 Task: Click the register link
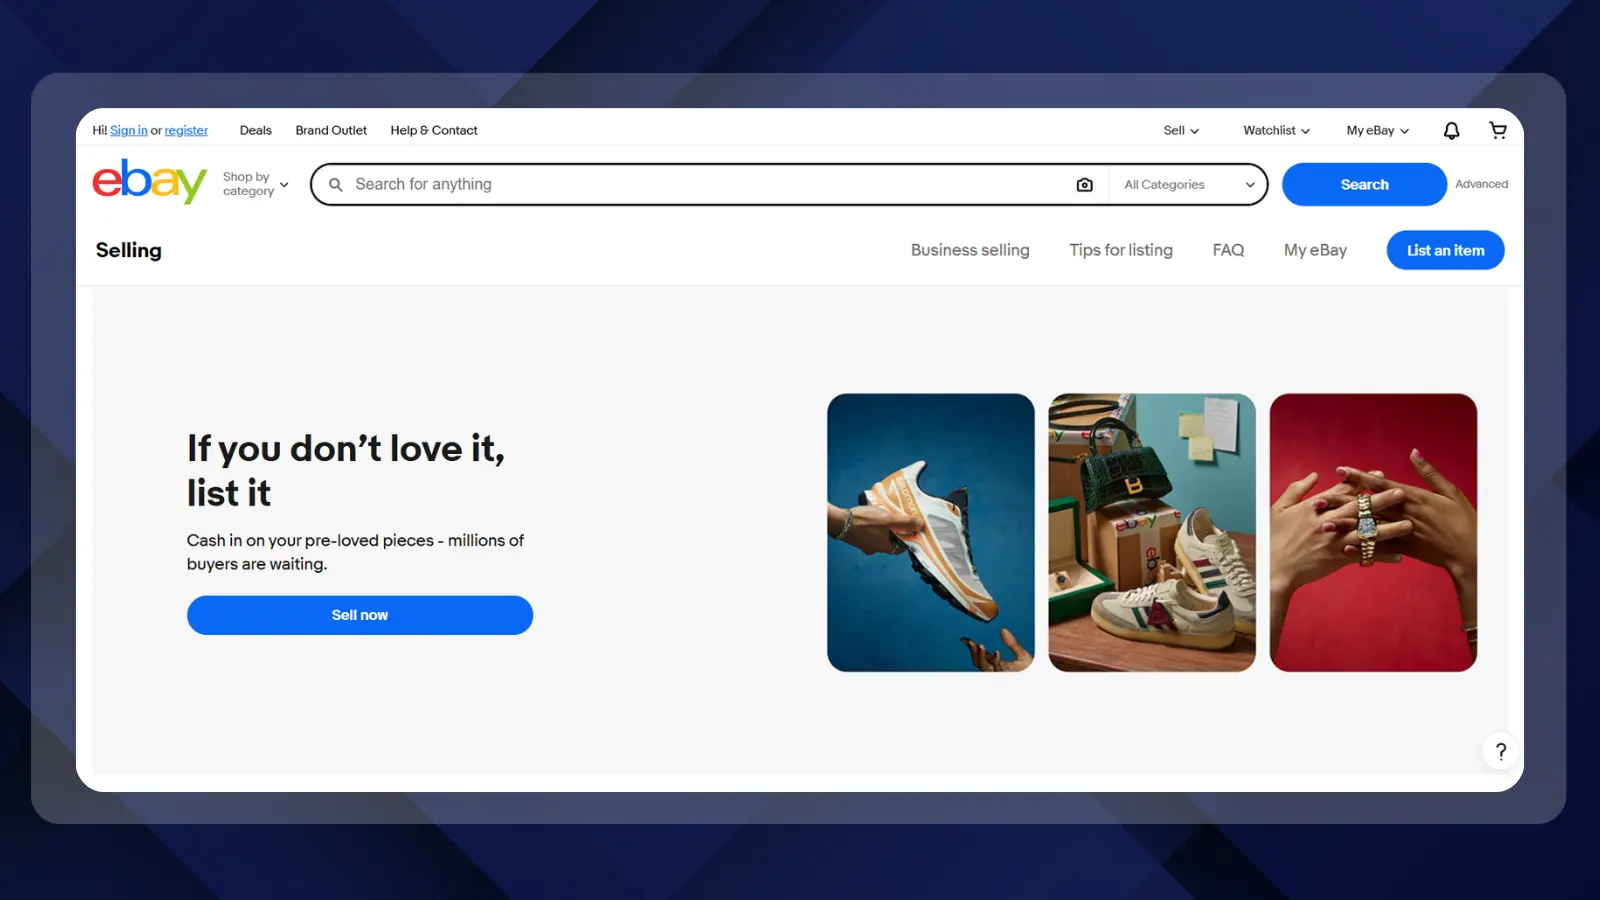pos(186,130)
